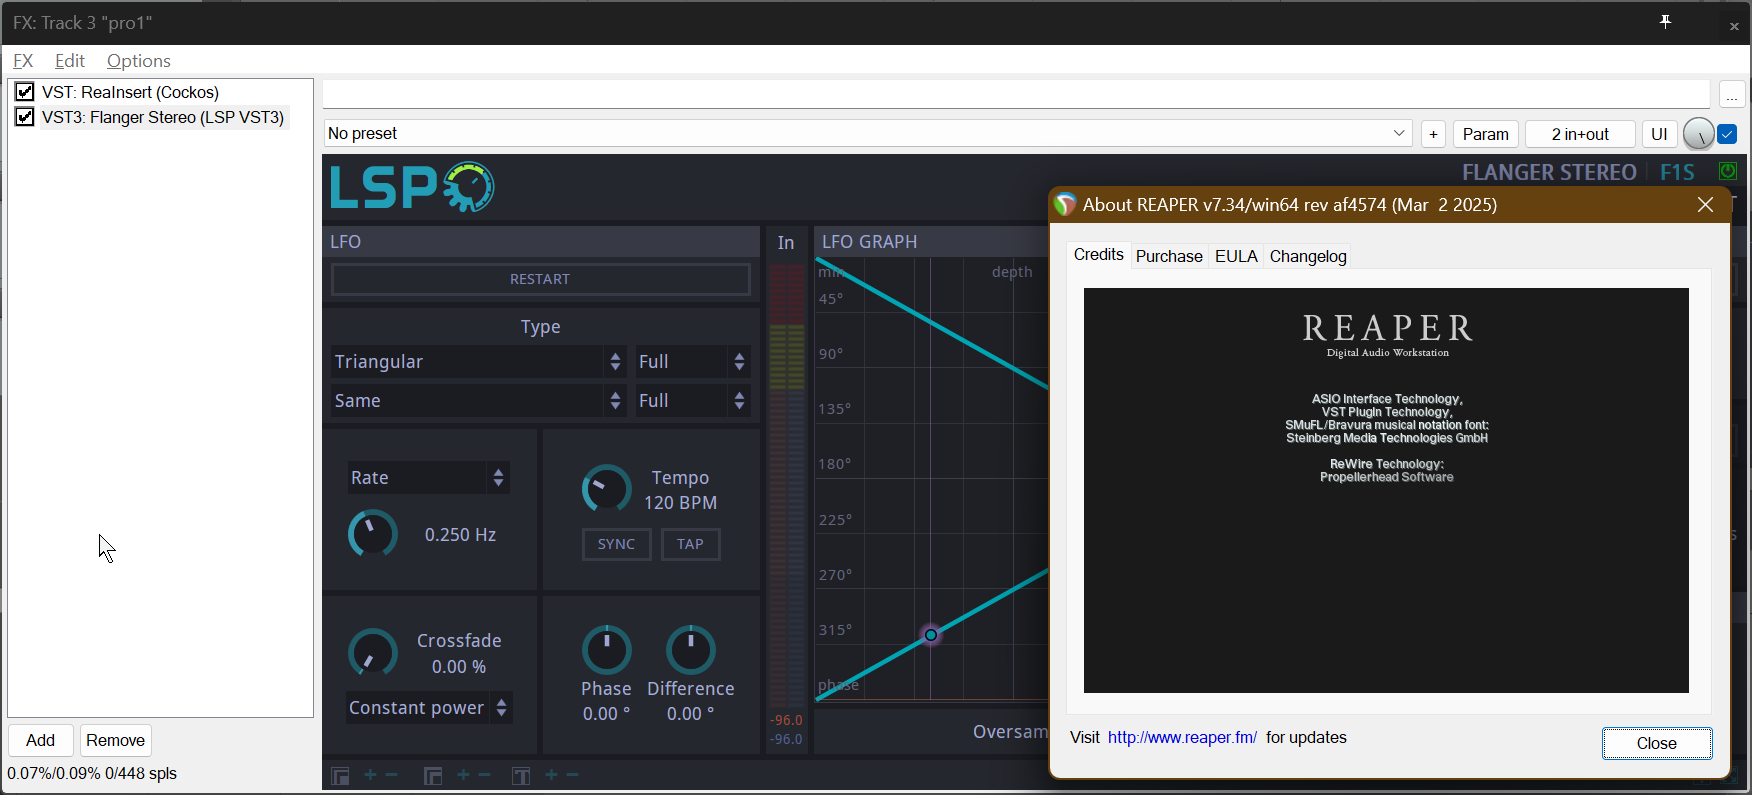Image resolution: width=1752 pixels, height=795 pixels.
Task: Click the 120 BPM tempo value
Action: click(x=681, y=503)
